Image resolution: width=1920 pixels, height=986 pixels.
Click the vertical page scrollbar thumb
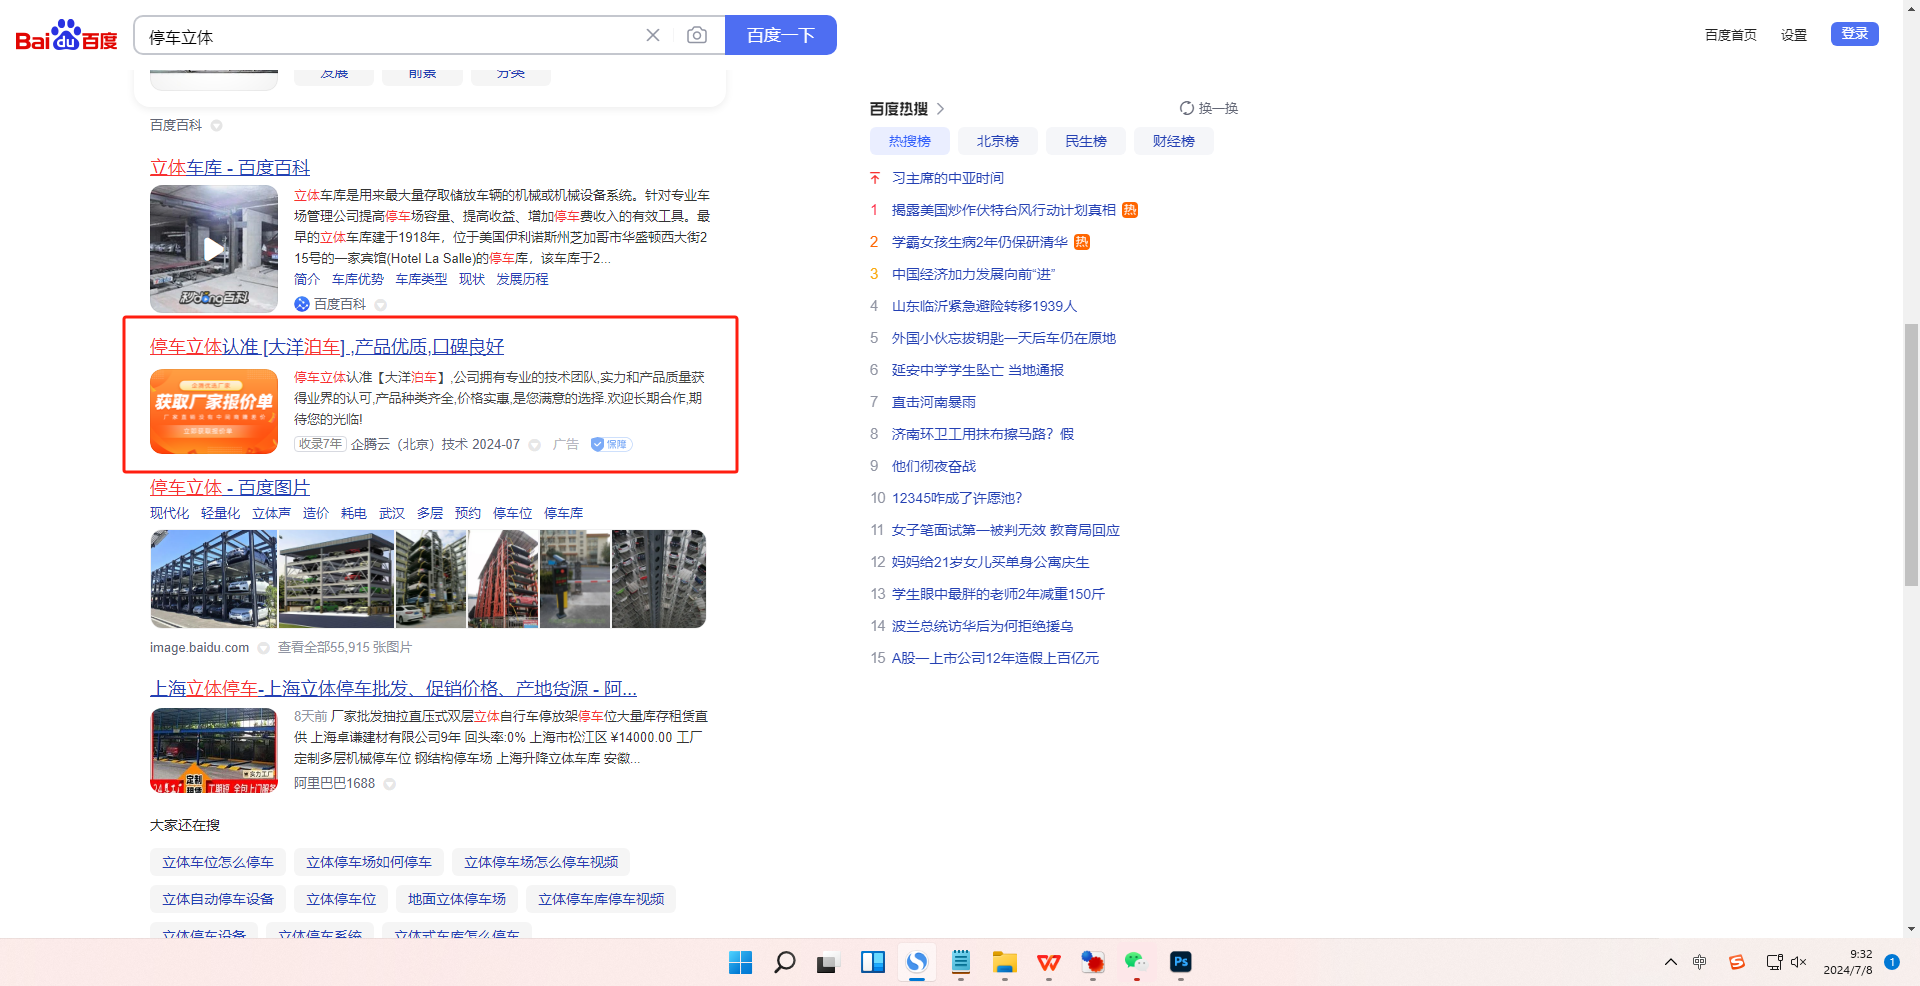(1911, 455)
